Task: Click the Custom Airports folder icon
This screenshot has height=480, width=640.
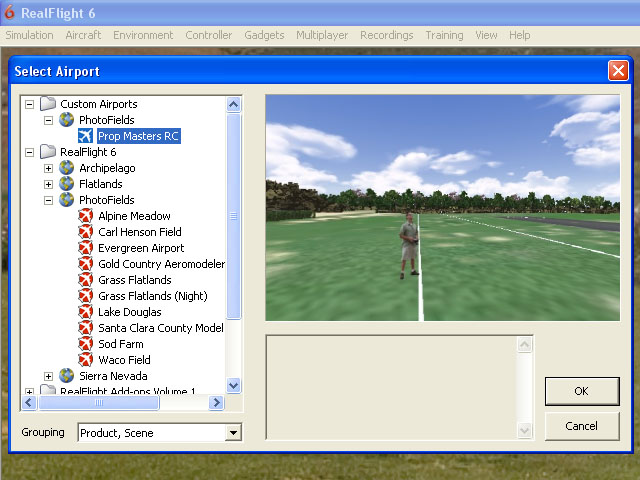Action: 48,104
